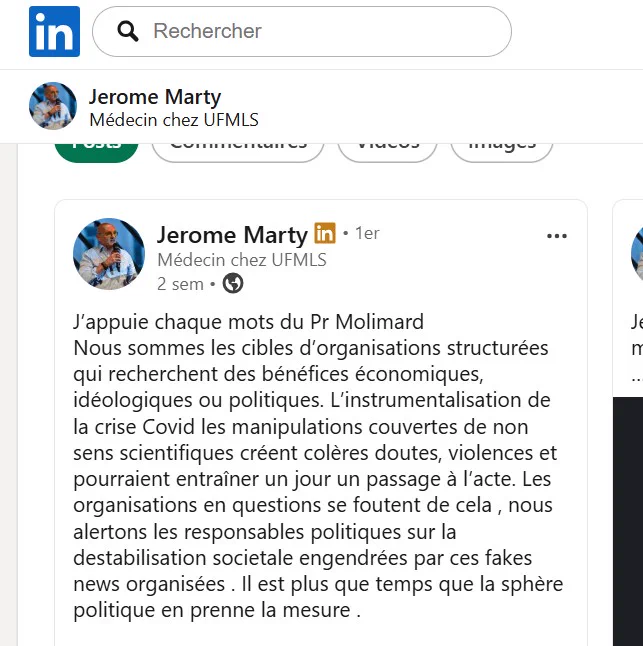Click the 1er connection degree label
Image resolution: width=643 pixels, height=646 pixels.
[x=367, y=234]
